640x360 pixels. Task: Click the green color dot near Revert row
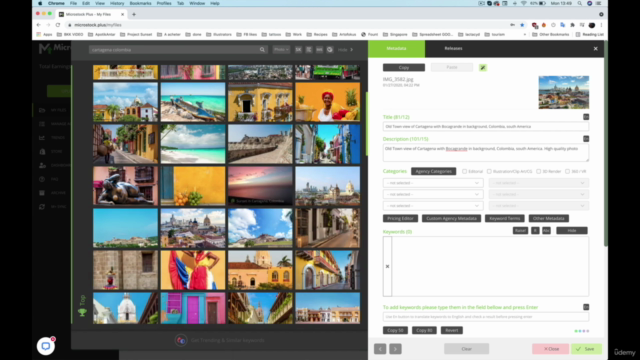click(x=576, y=331)
